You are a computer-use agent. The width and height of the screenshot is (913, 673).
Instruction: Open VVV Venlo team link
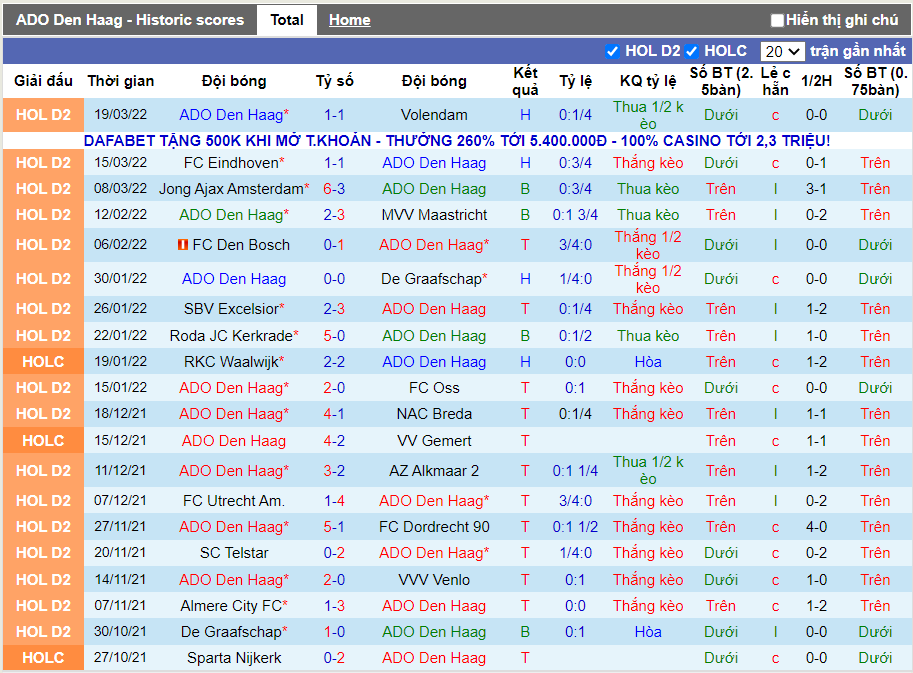pyautogui.click(x=434, y=580)
